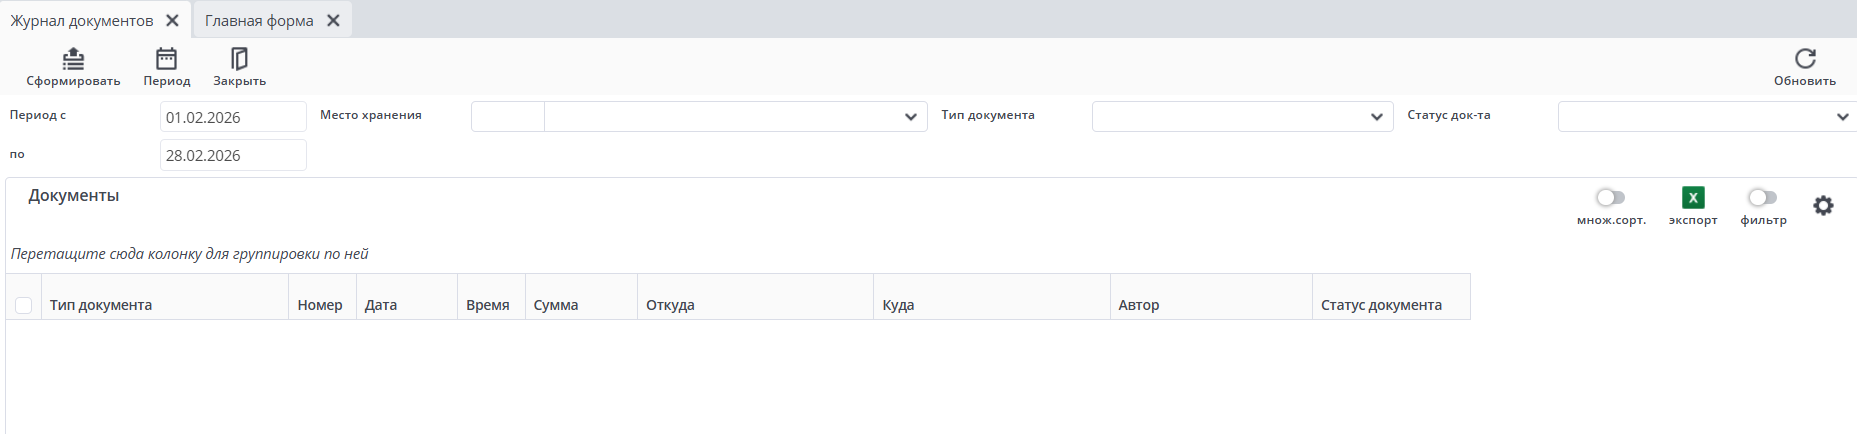The width and height of the screenshot is (1857, 434).
Task: Sort by the Сумма column header
Action: tap(556, 305)
